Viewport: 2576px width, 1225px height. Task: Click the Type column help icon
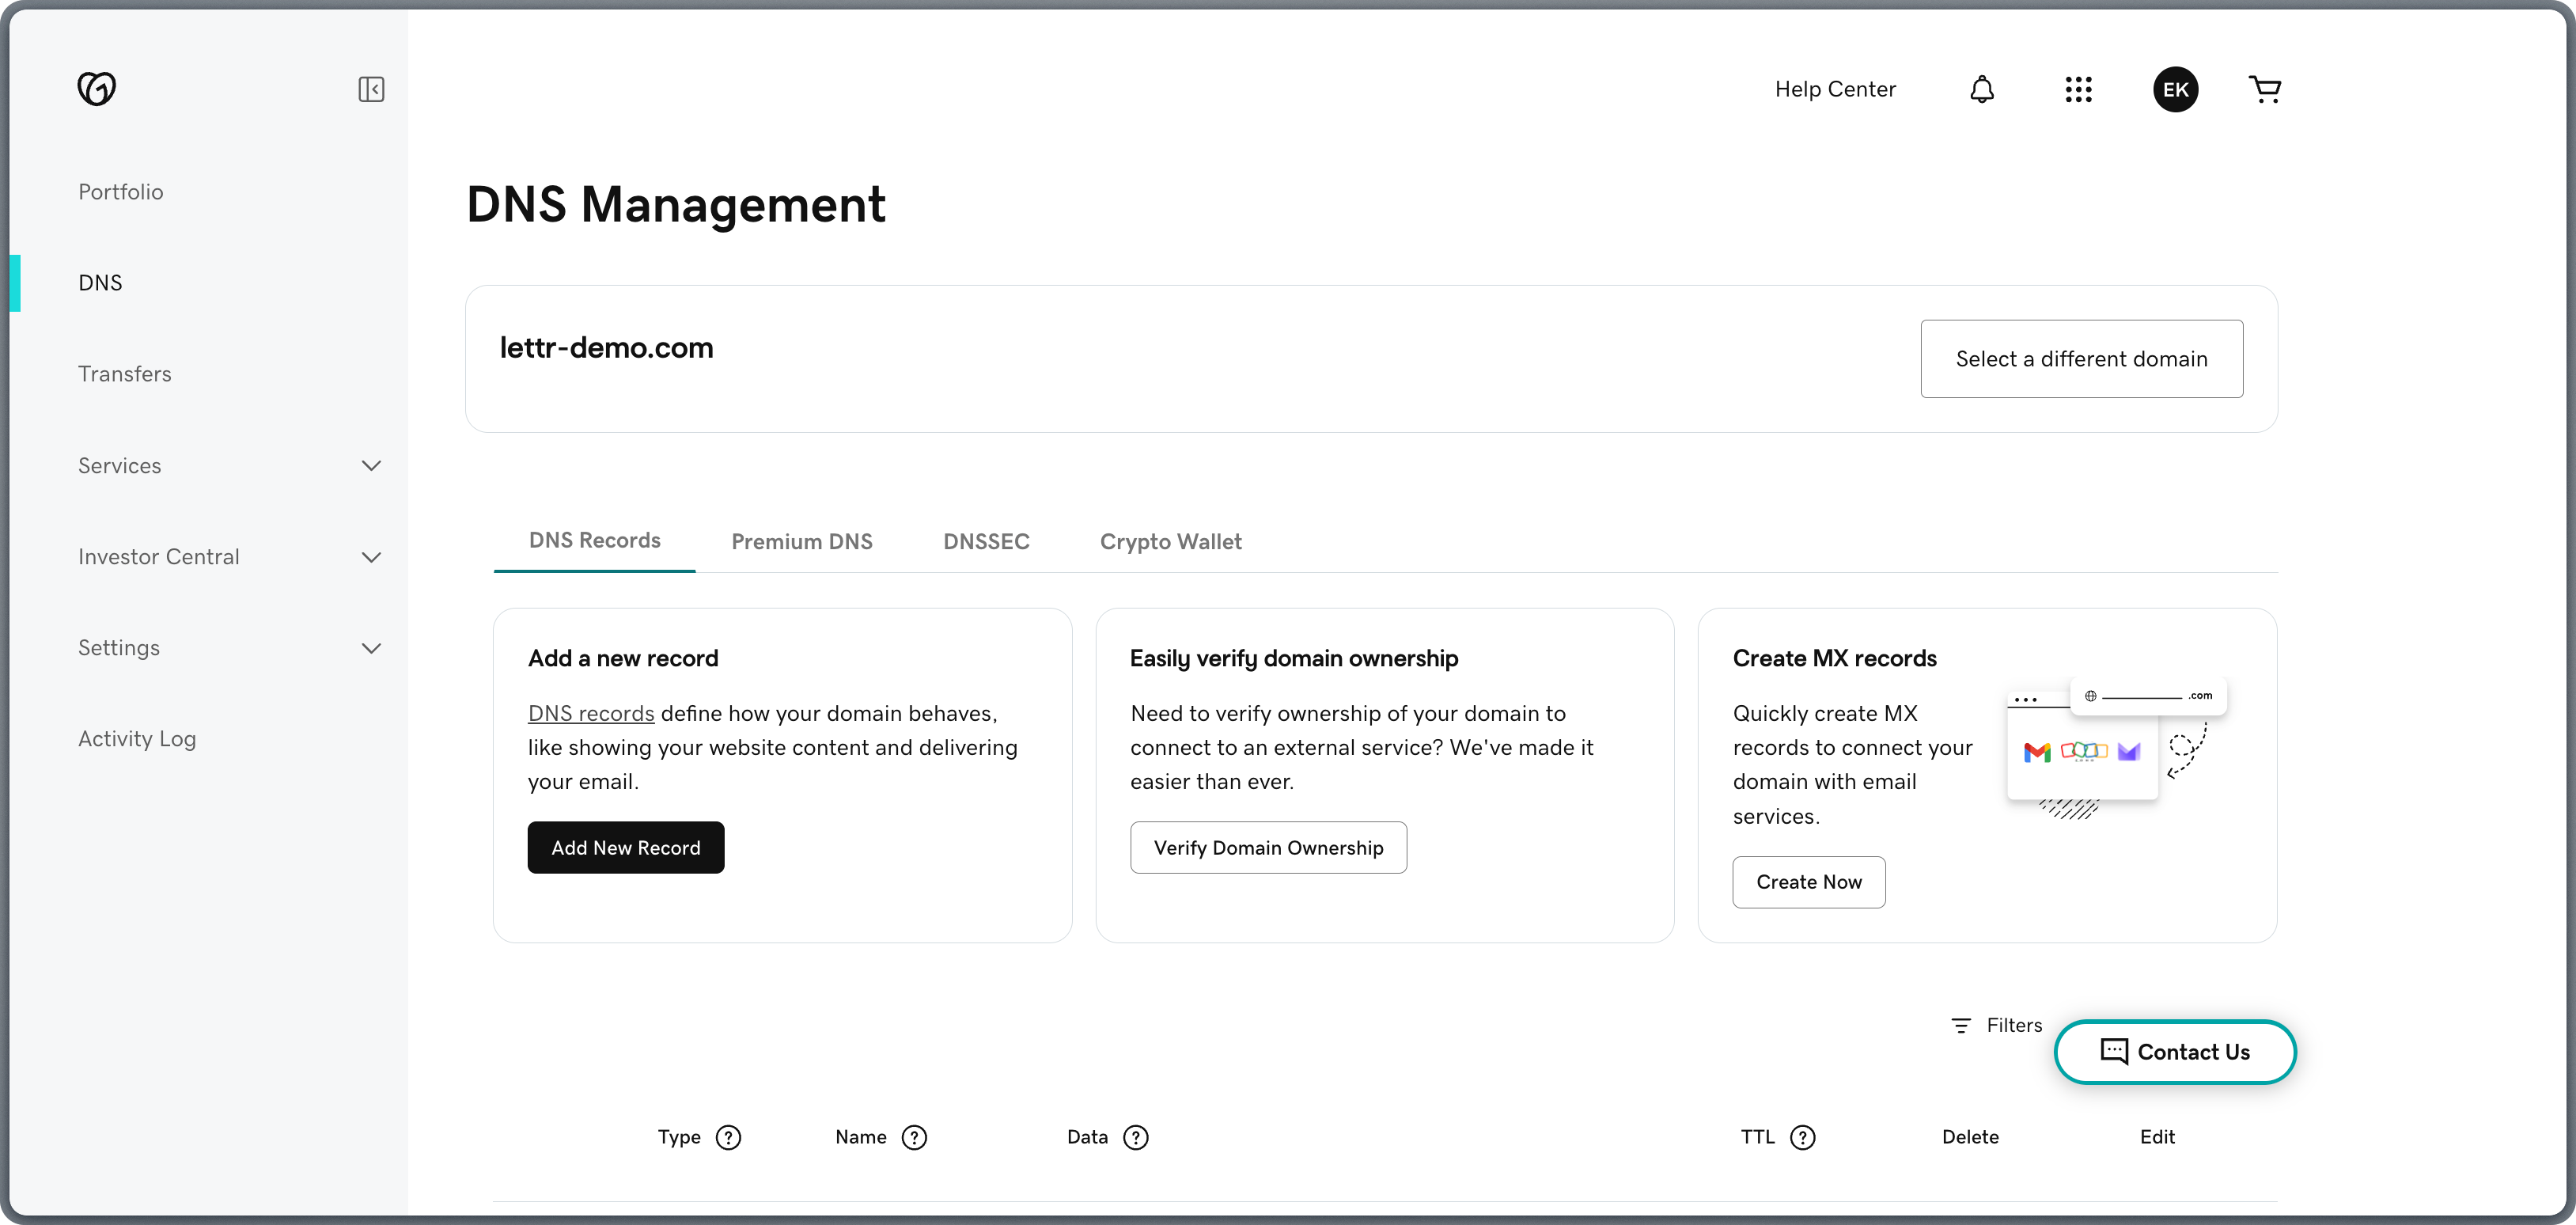pos(728,1137)
